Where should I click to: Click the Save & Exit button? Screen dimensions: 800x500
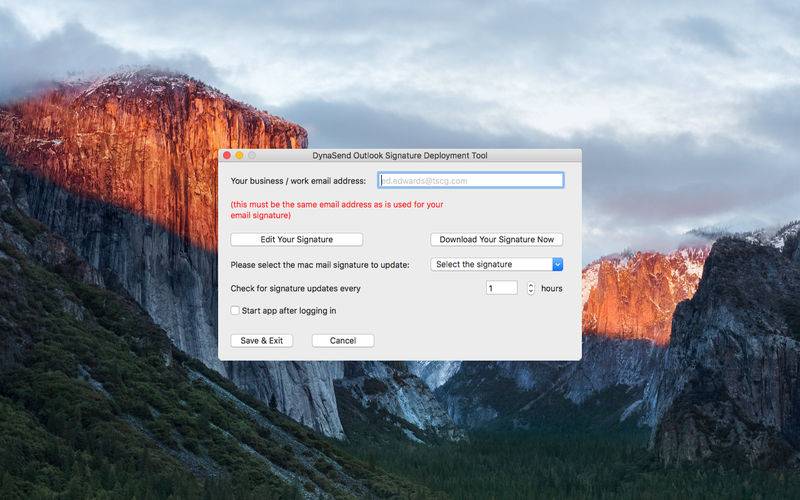tap(262, 340)
